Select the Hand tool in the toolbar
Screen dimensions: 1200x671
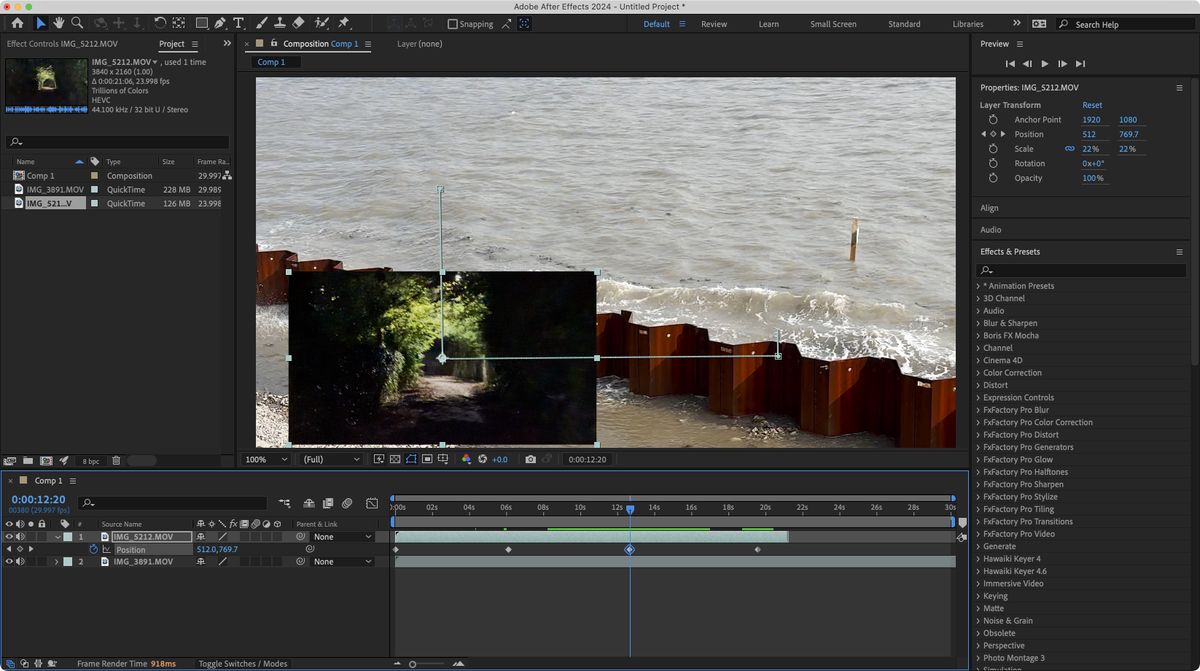[59, 23]
